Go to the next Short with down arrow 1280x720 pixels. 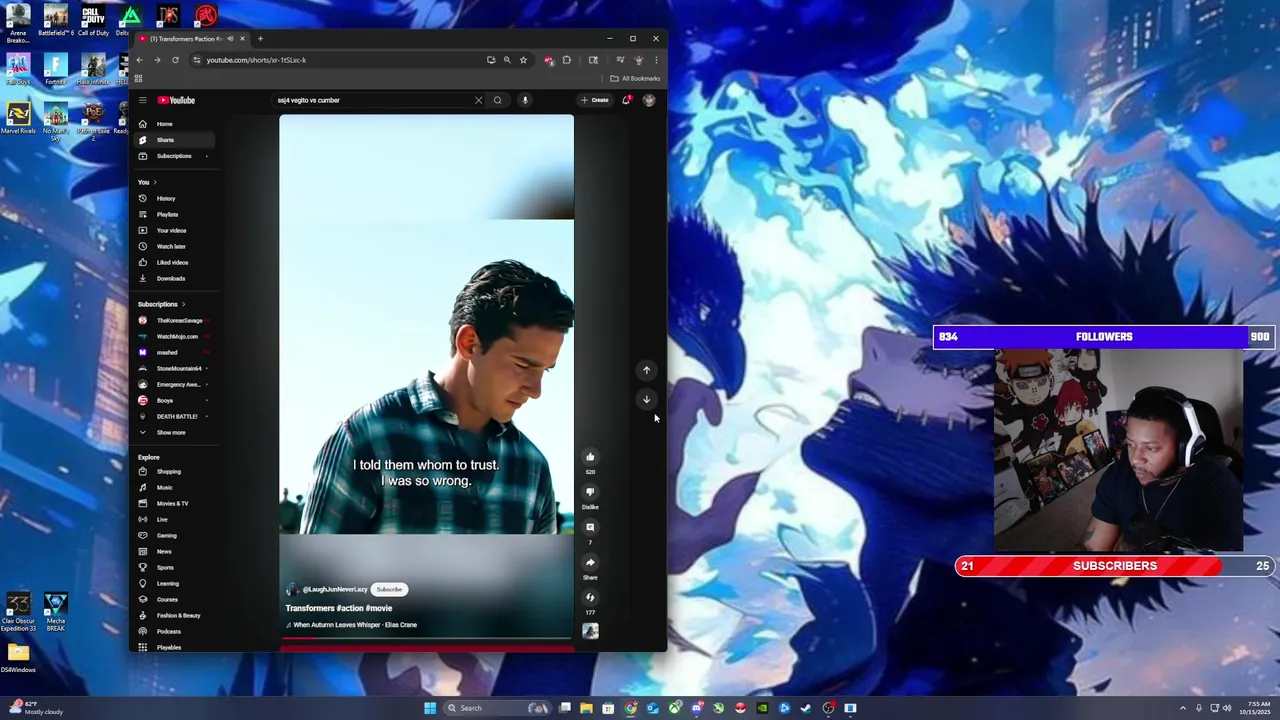coord(646,399)
